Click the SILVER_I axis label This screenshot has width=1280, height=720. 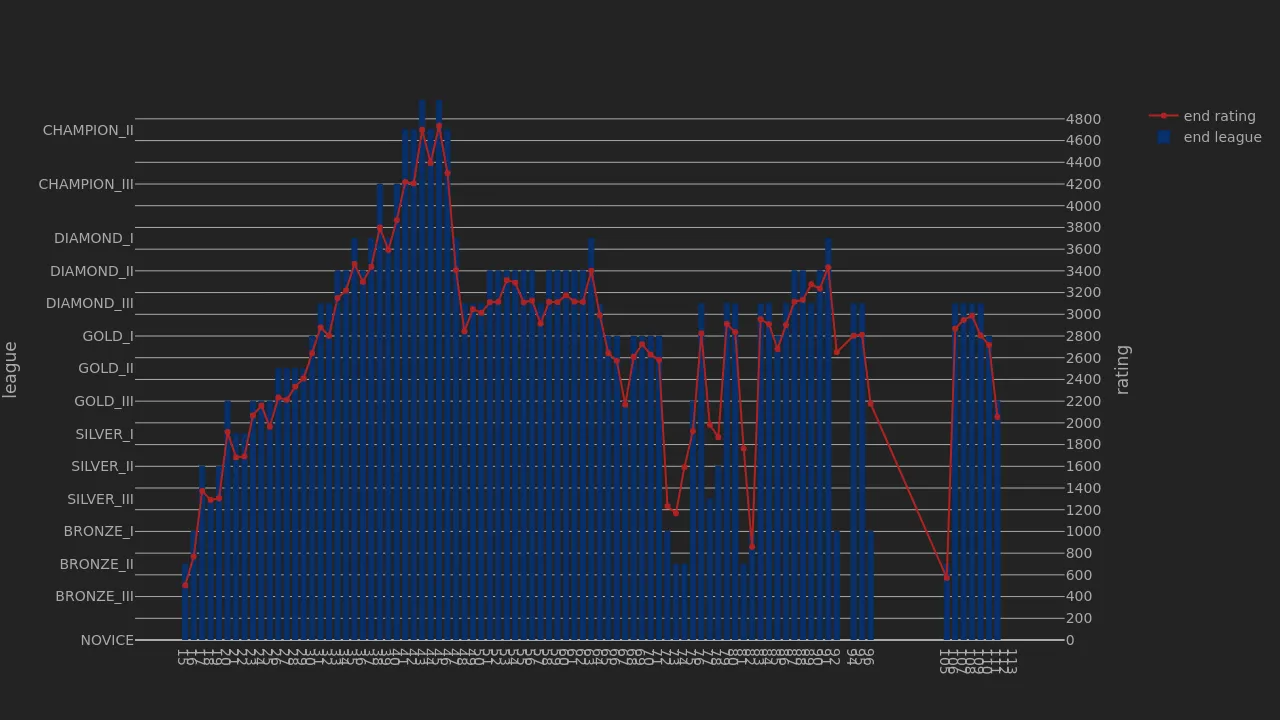tap(105, 434)
